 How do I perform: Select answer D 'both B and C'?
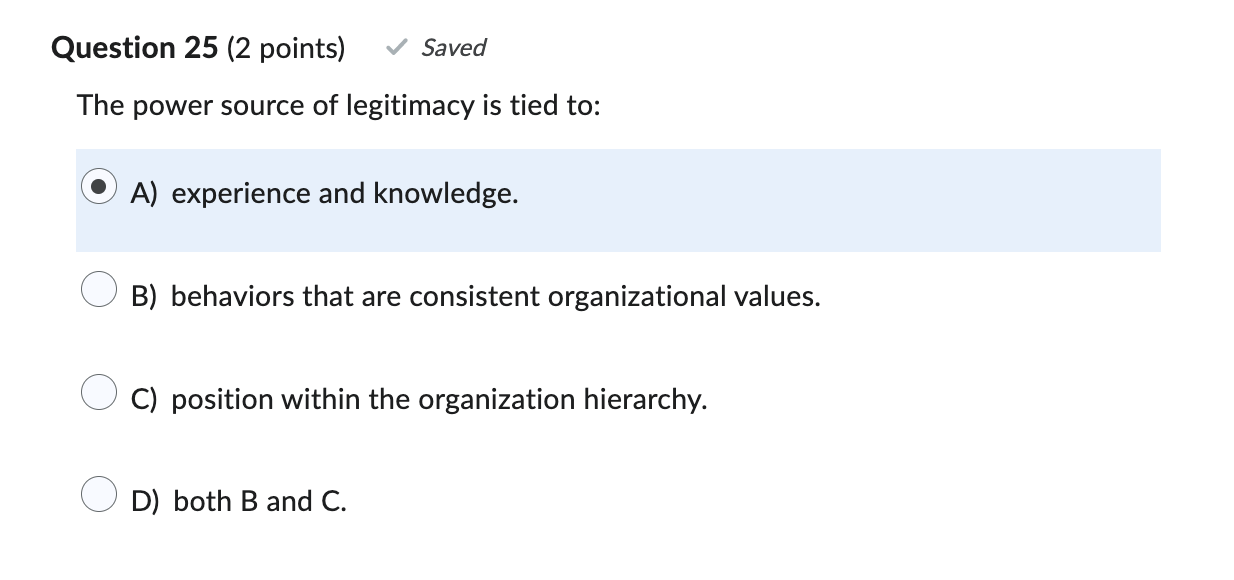click(258, 501)
